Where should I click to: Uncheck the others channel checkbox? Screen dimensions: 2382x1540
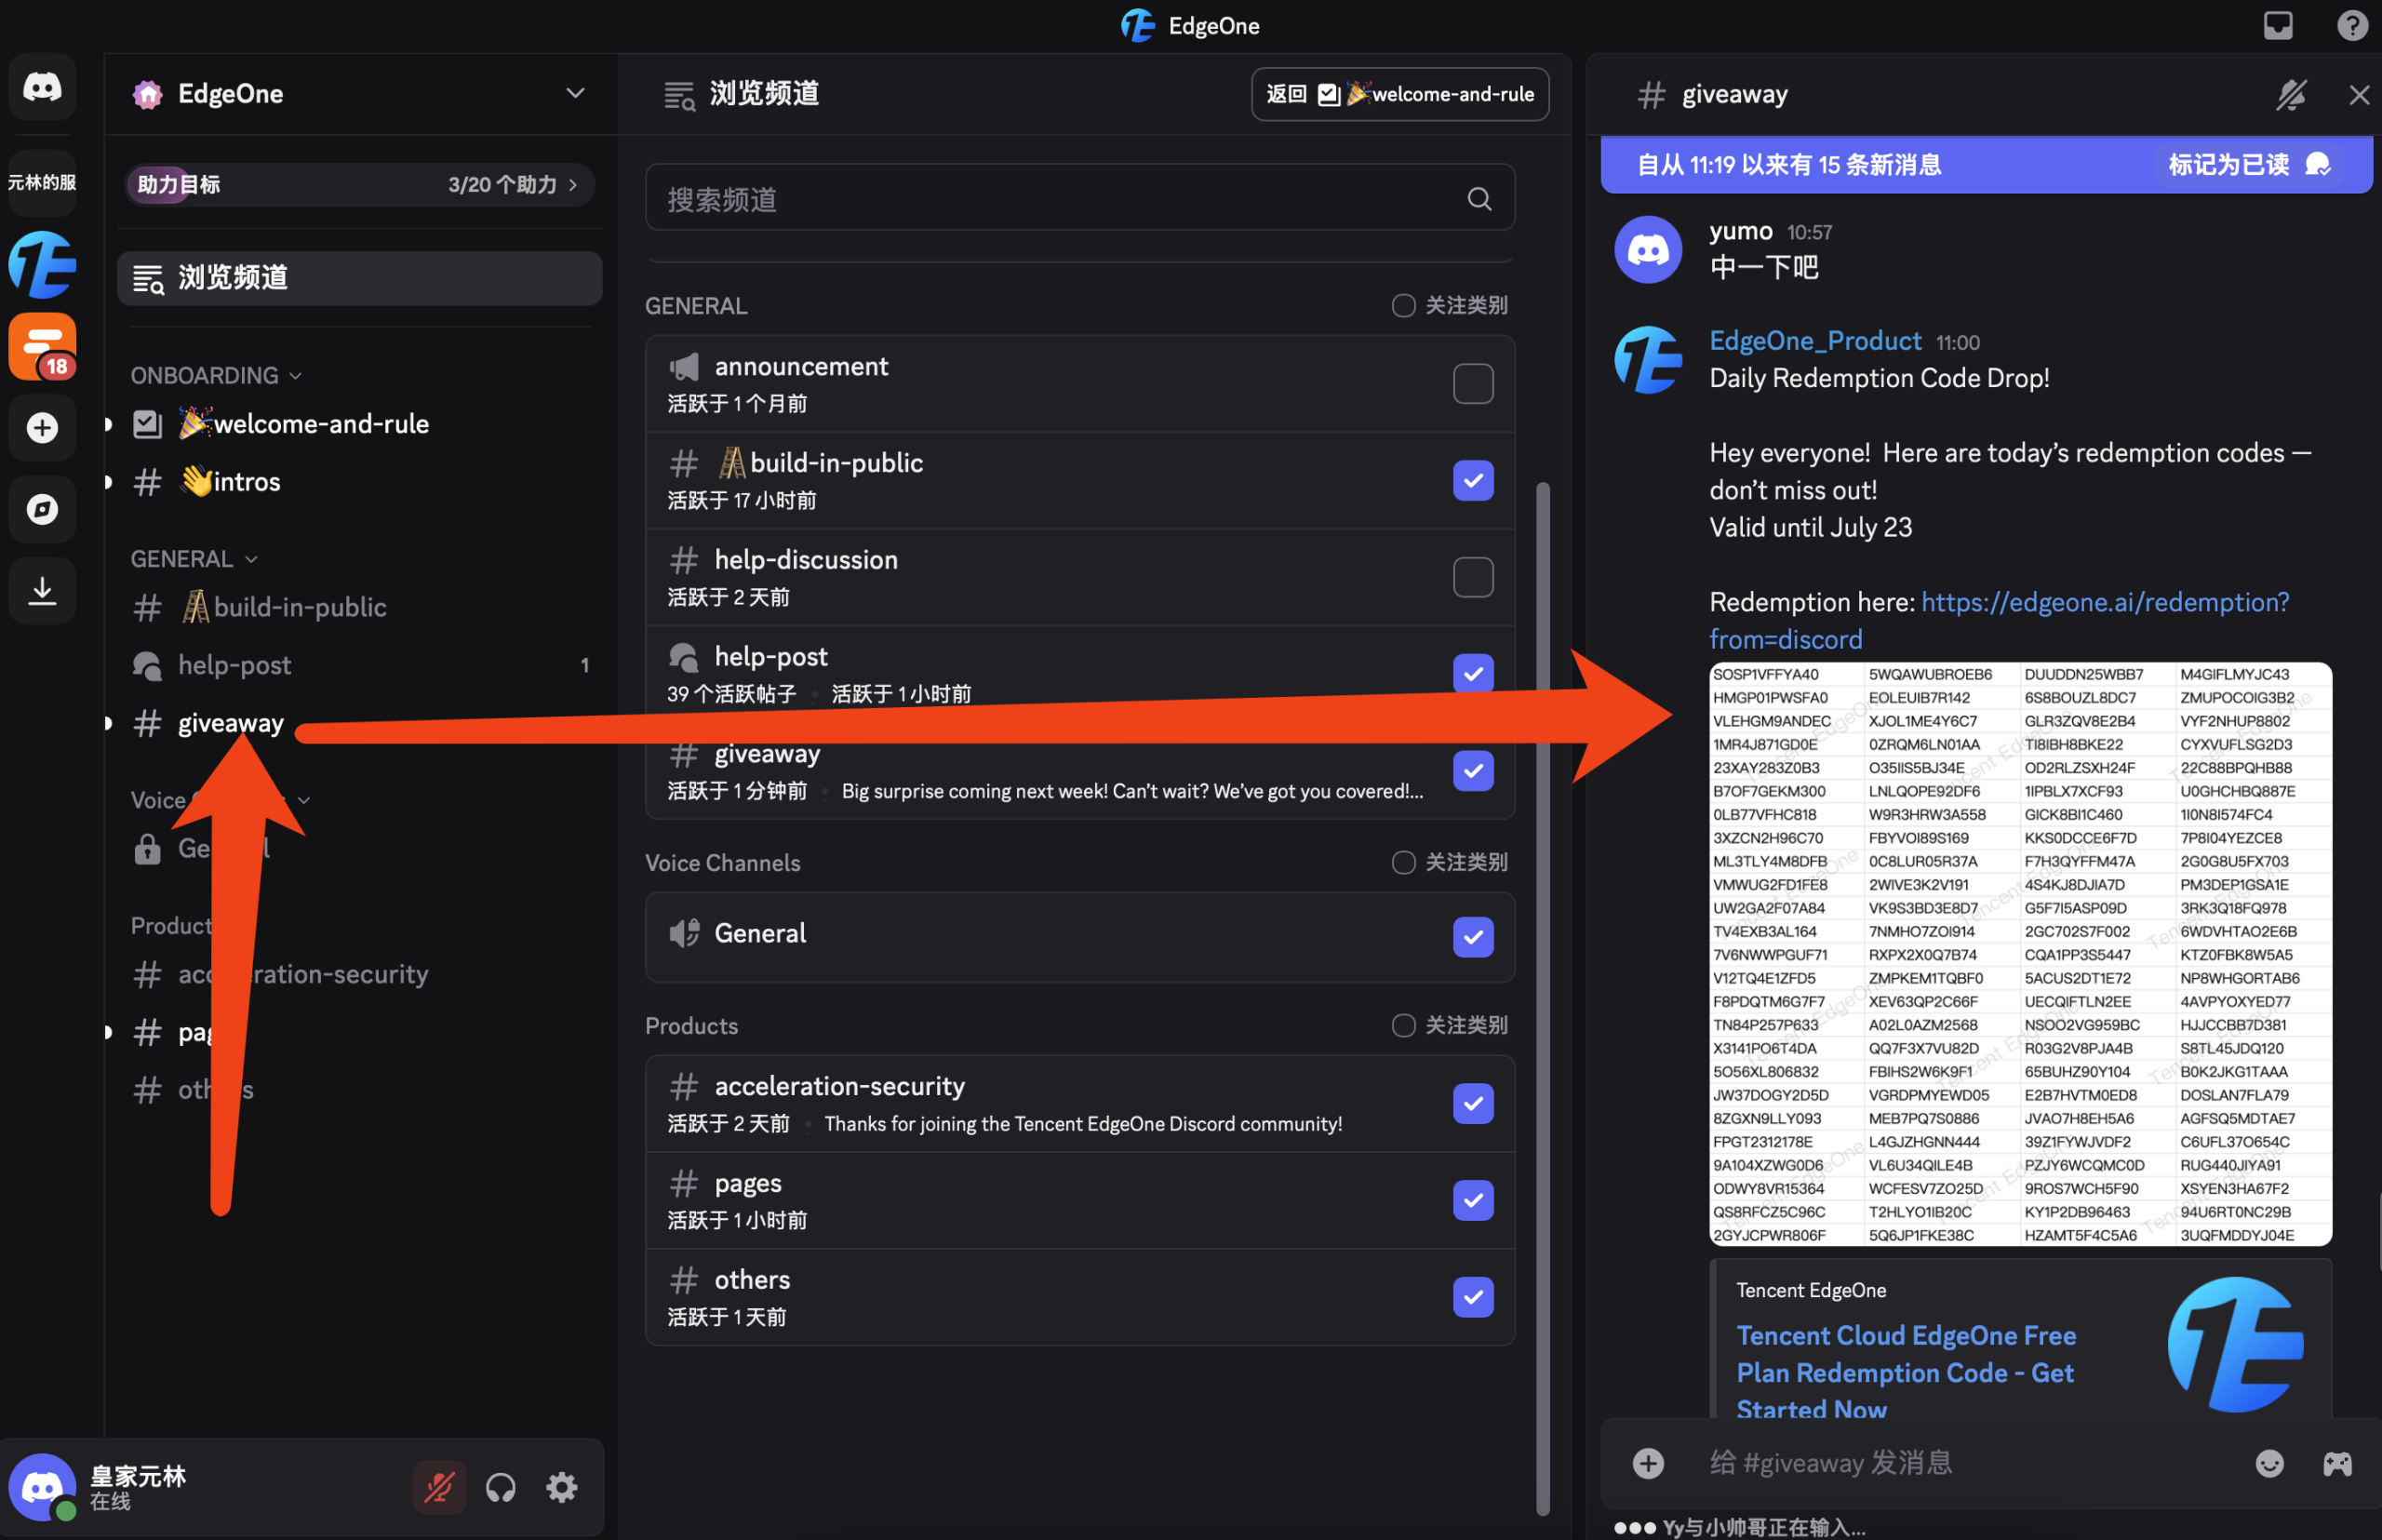[1473, 1297]
